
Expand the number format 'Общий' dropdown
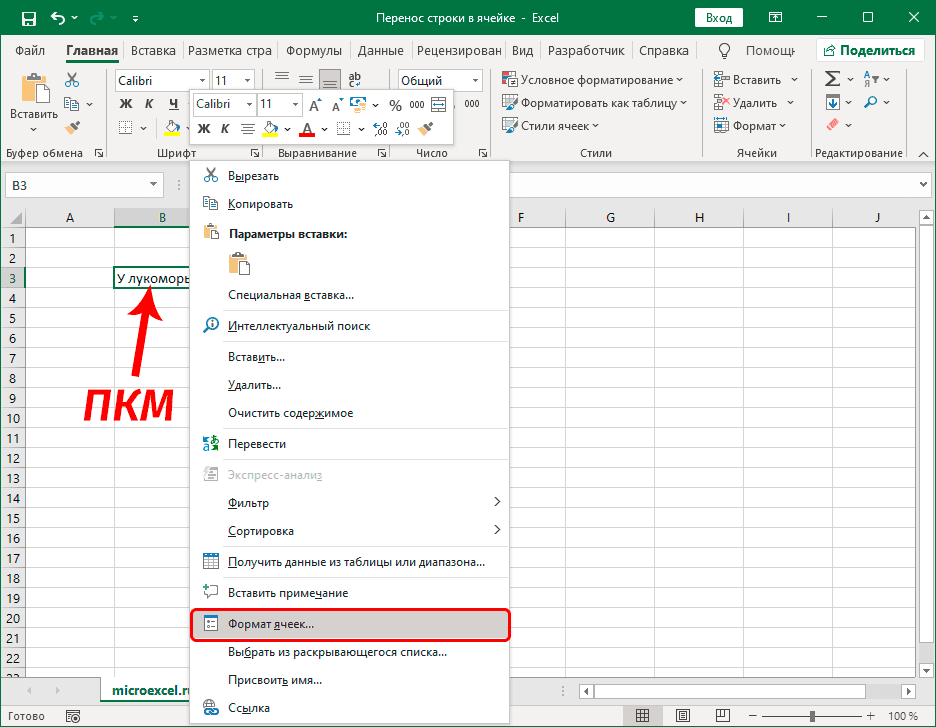click(474, 80)
